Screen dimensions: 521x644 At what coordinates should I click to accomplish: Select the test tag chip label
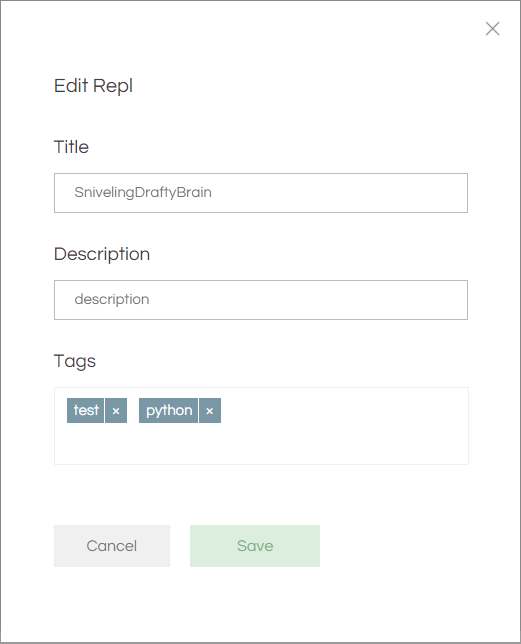coord(85,410)
